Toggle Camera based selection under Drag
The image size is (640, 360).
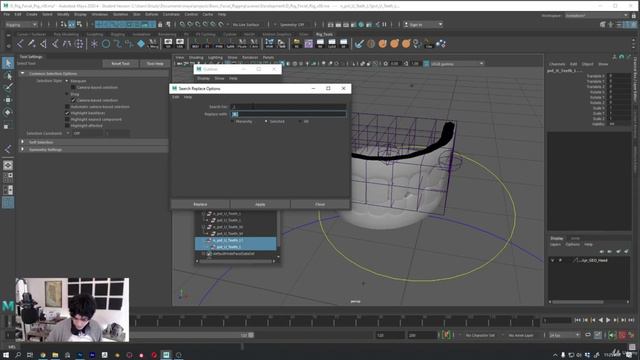point(73,100)
